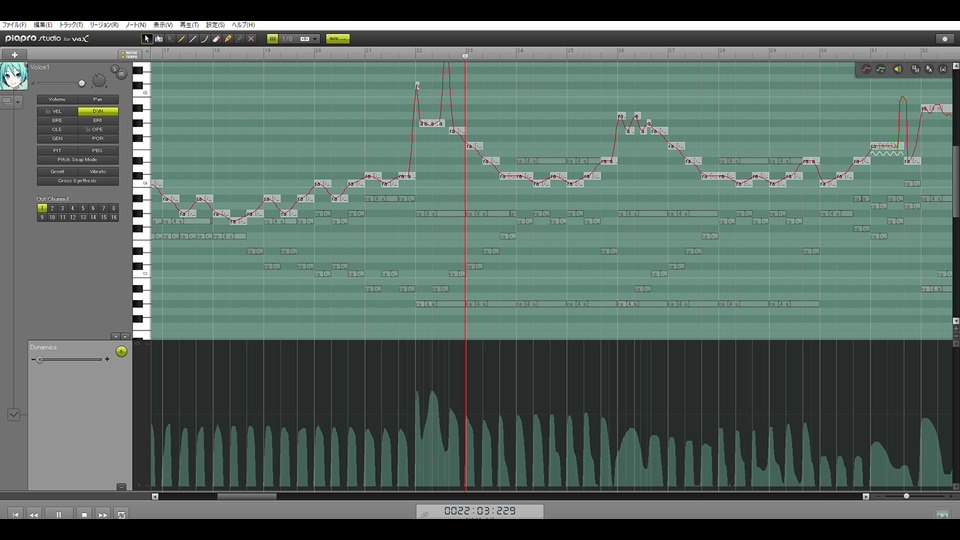Select the highlighted DYN parameter
The height and width of the screenshot is (540, 960).
click(x=98, y=111)
